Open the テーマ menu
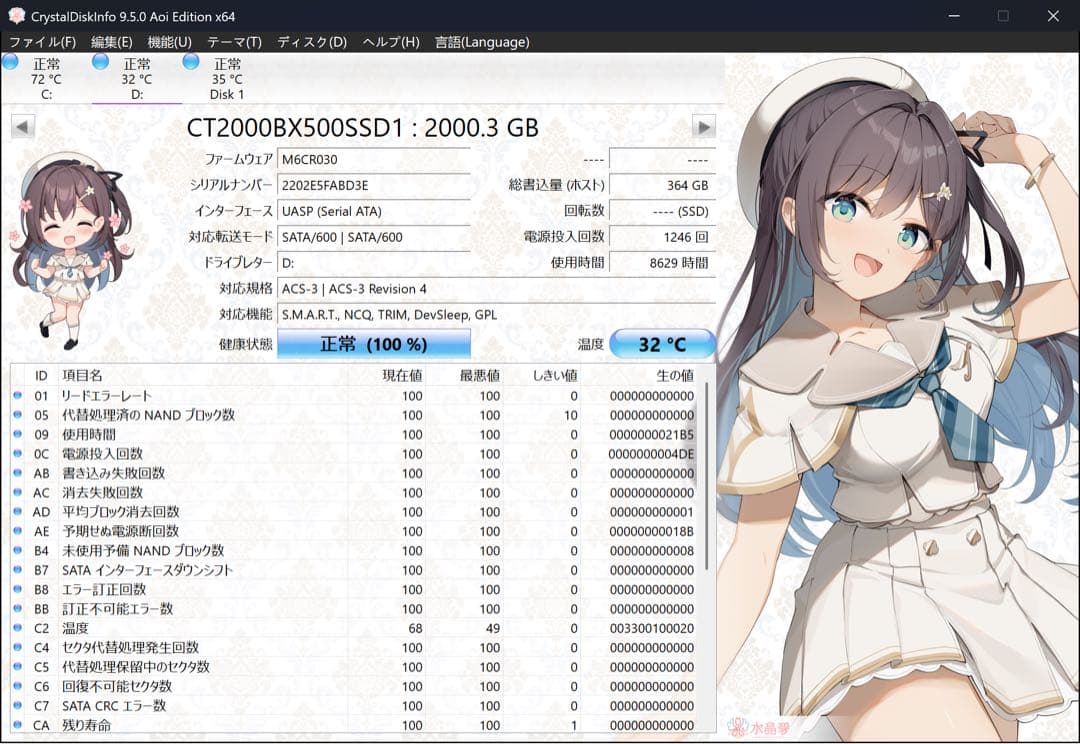 (x=235, y=42)
